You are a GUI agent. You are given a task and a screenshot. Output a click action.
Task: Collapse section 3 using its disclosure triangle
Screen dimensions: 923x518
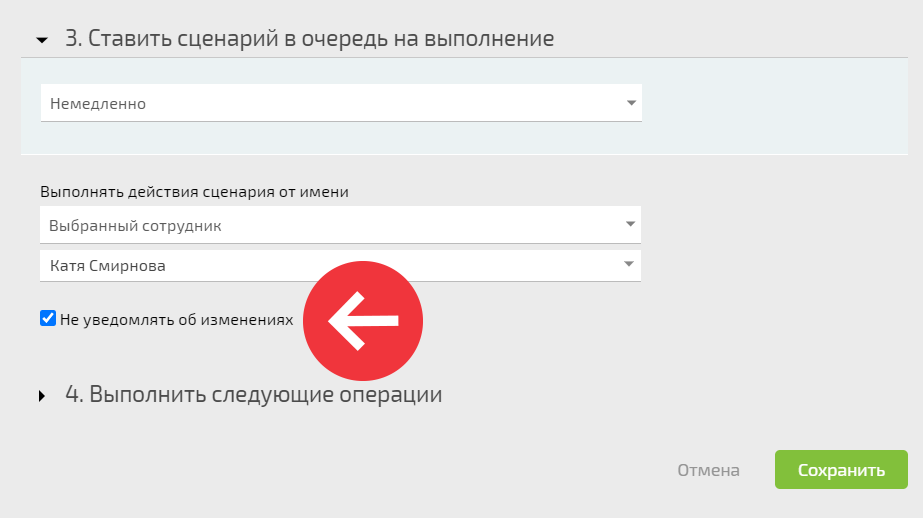(x=42, y=41)
